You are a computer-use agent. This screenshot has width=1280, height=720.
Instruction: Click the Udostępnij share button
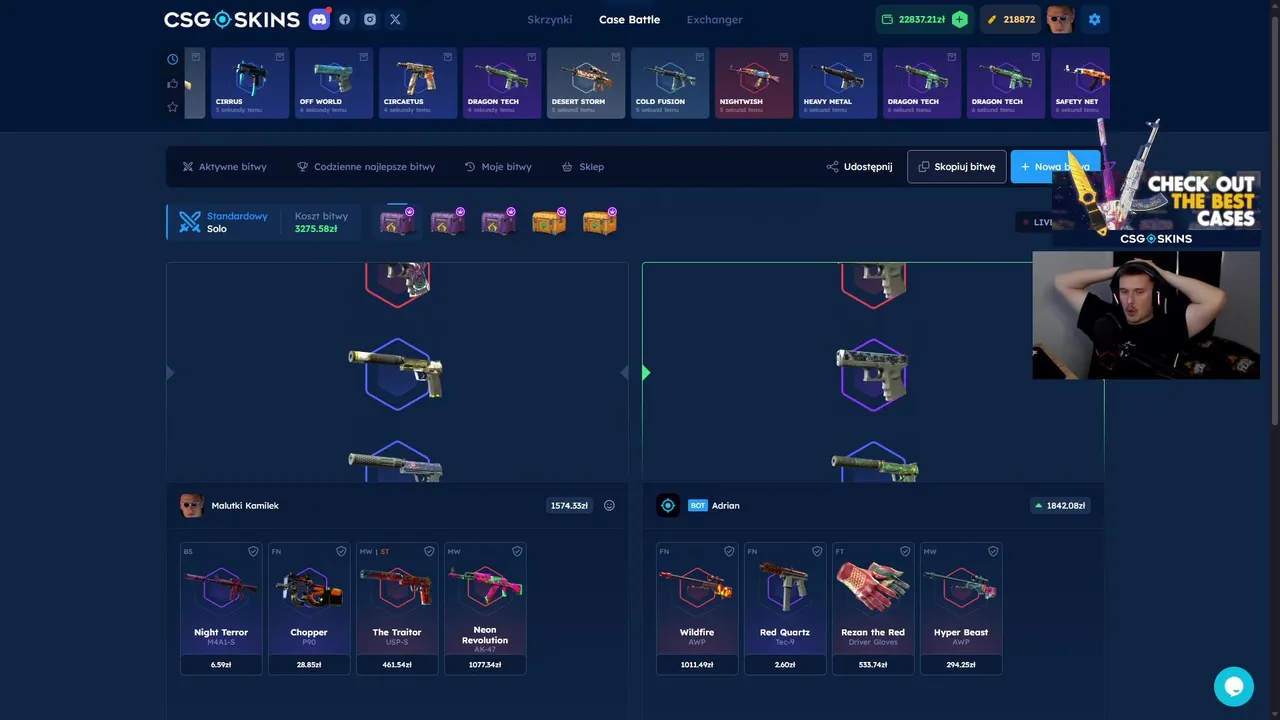click(x=860, y=167)
